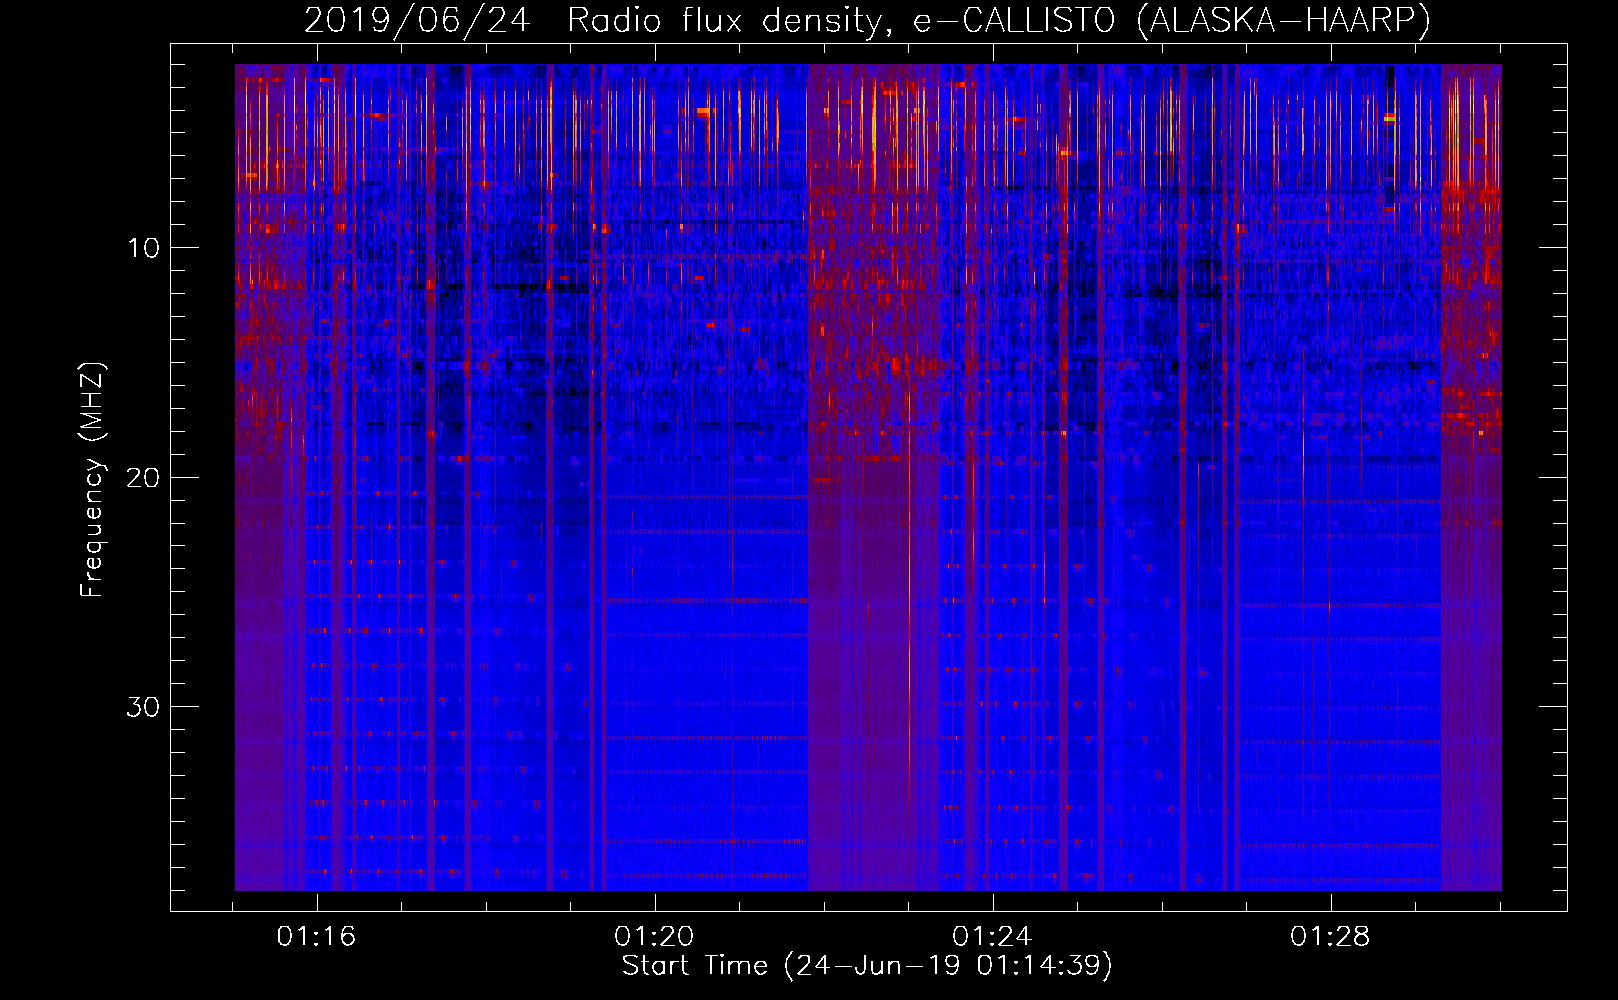Click the 'Start Time (24-Jun-19 01:14:39)' axis label
The image size is (1618, 1000).
tap(867, 965)
